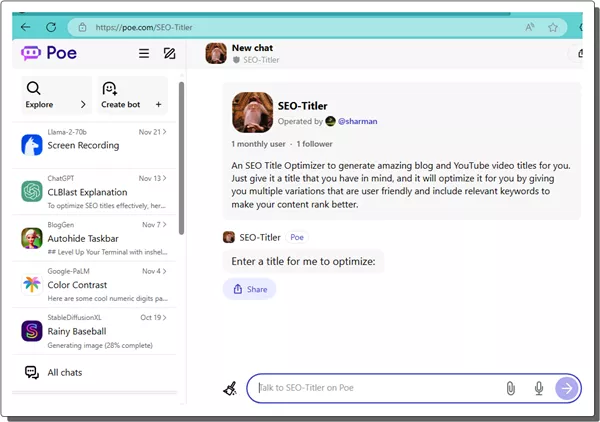This screenshot has width=600, height=422.
Task: Click the SEO-Titler bot name heading
Action: click(x=302, y=106)
